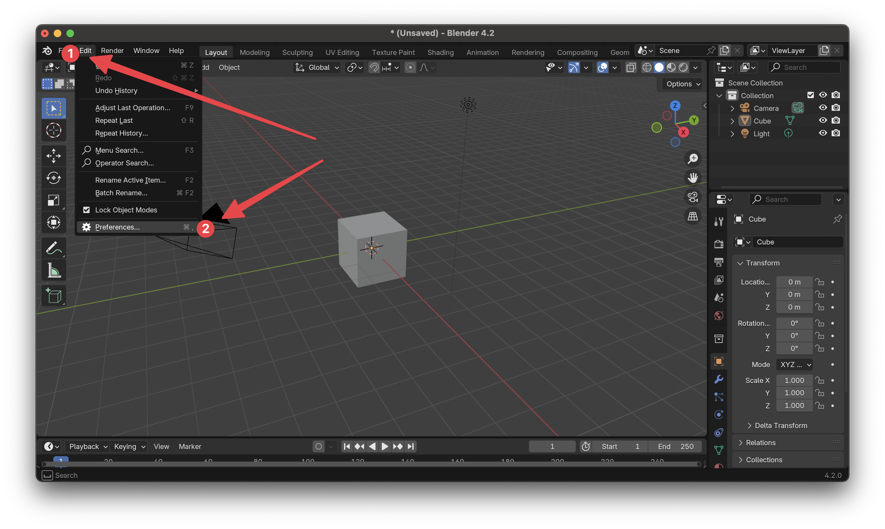Toggle Lock Object Modes checkbox
885x529 pixels.
coord(87,210)
